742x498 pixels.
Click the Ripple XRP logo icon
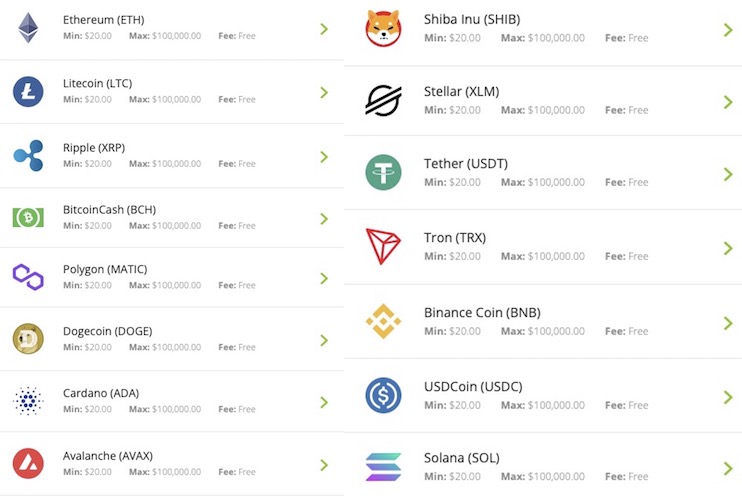(x=28, y=156)
